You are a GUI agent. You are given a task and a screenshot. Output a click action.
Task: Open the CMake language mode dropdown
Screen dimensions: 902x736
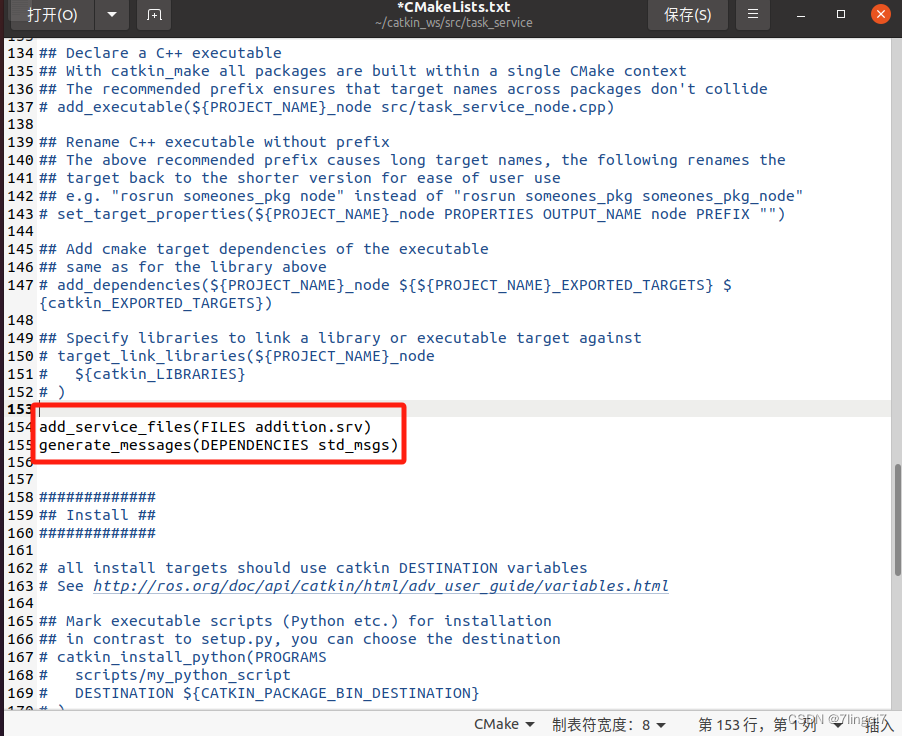coord(503,723)
